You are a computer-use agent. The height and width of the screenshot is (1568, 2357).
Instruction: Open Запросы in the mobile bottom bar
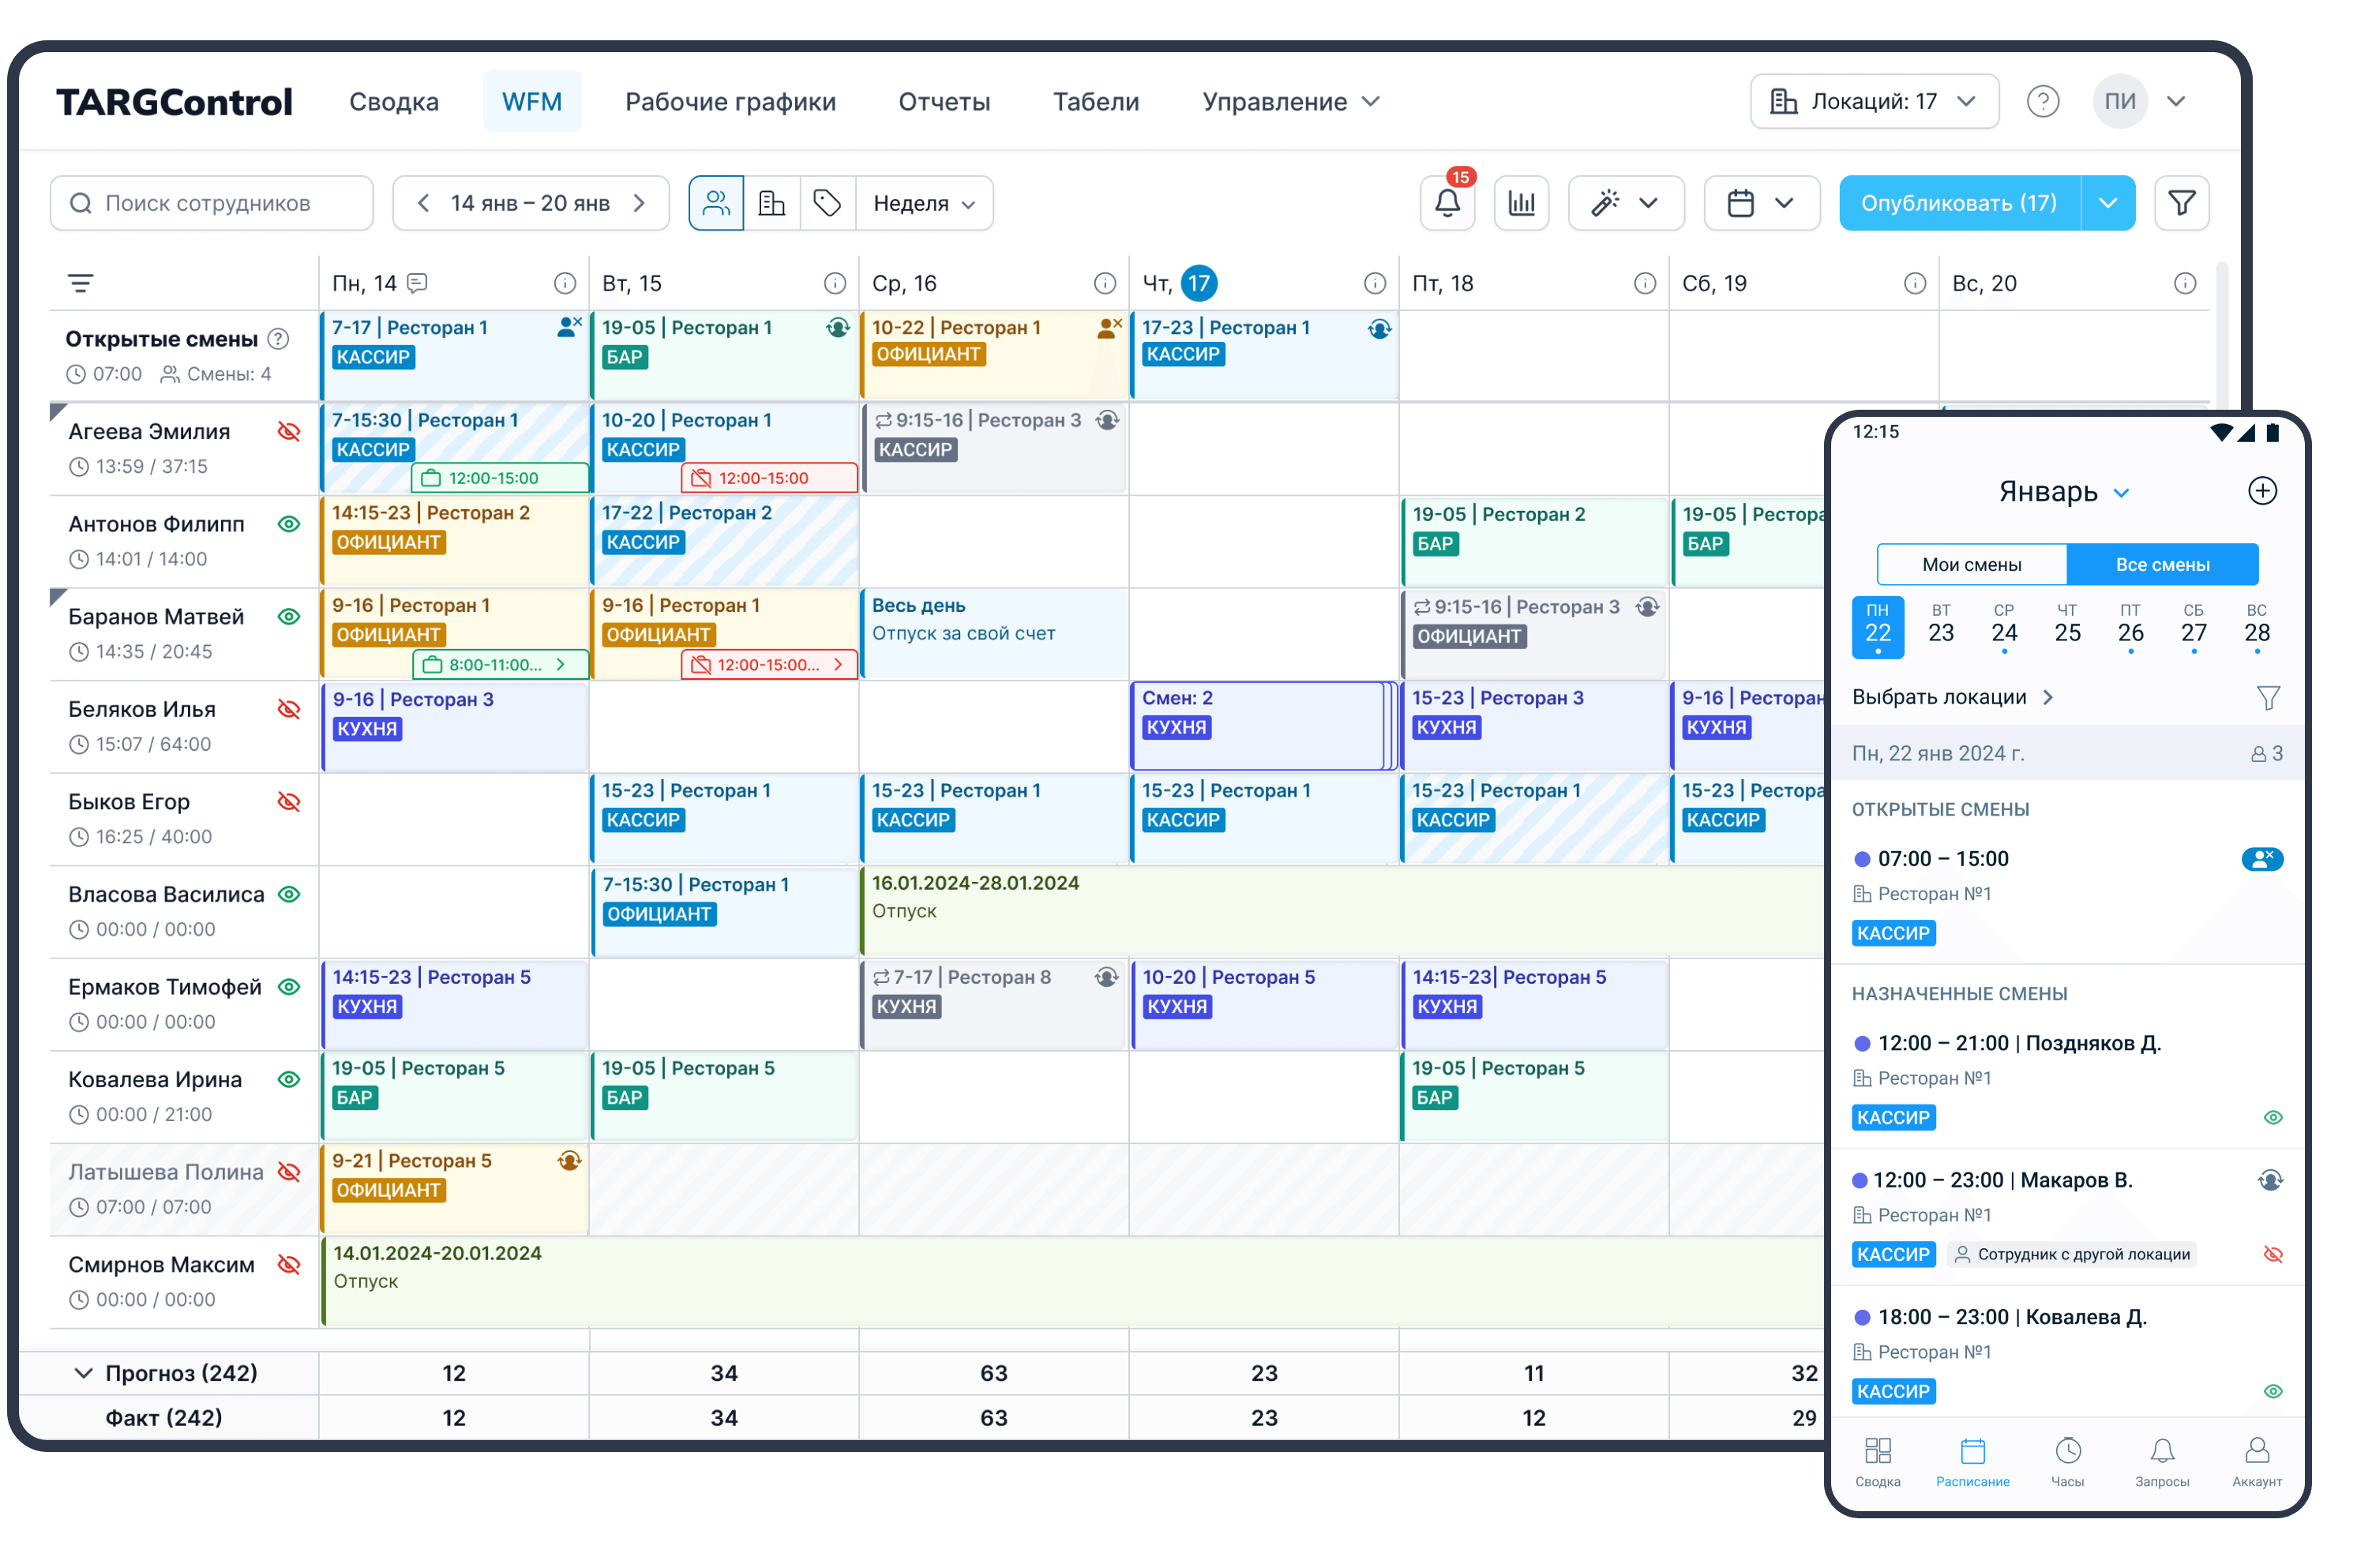pos(2161,1462)
